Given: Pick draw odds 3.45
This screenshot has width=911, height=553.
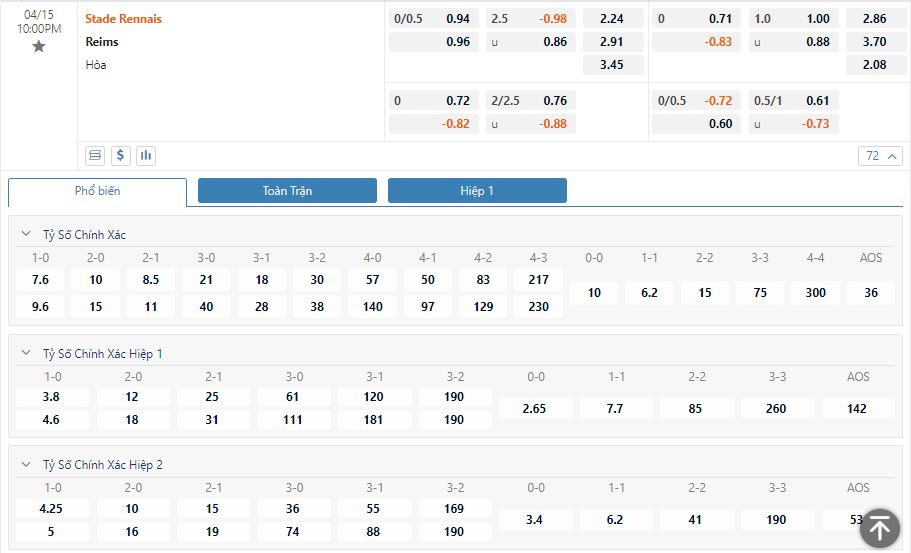Looking at the screenshot, I should 613,64.
